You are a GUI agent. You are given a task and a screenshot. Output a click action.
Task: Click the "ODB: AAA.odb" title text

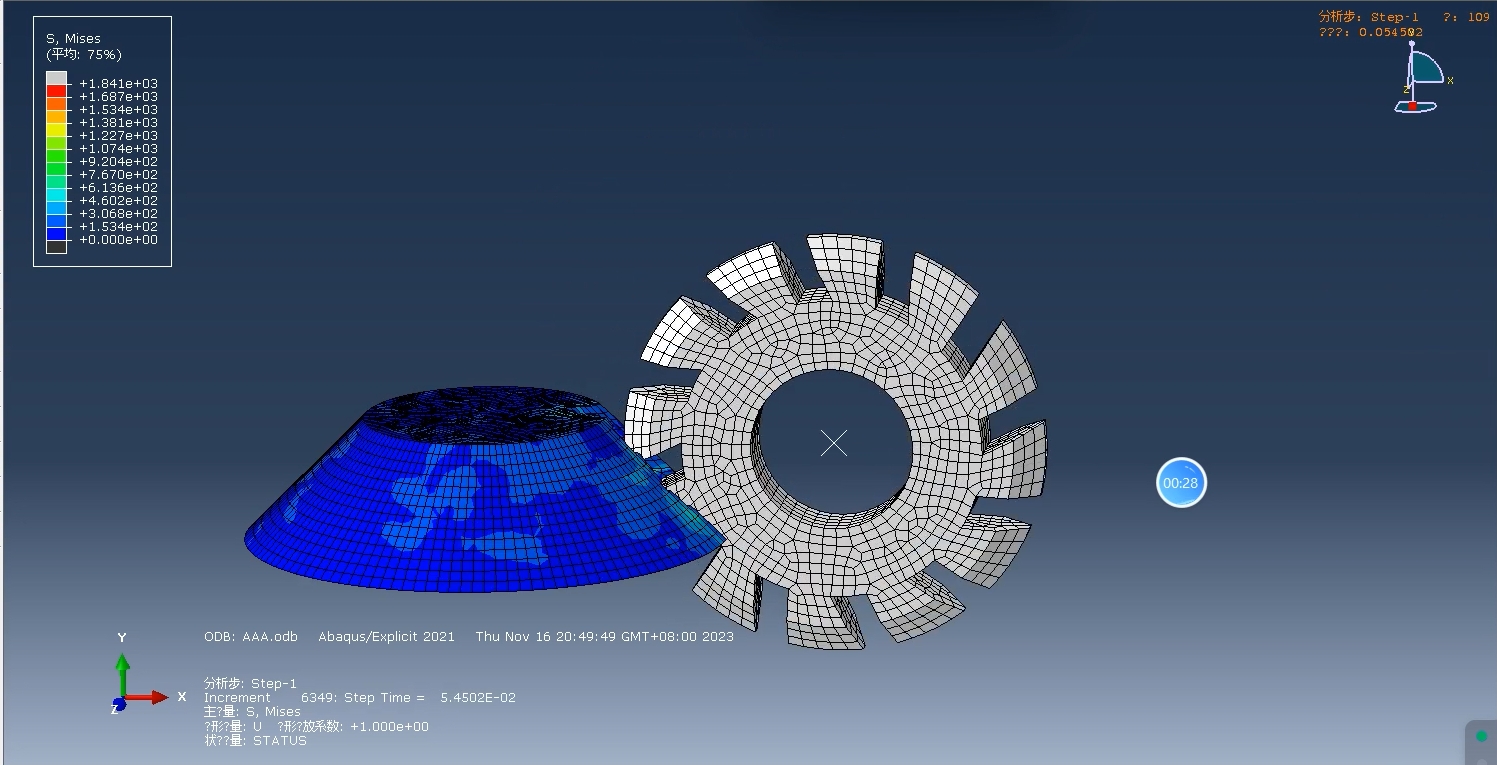pyautogui.click(x=251, y=636)
